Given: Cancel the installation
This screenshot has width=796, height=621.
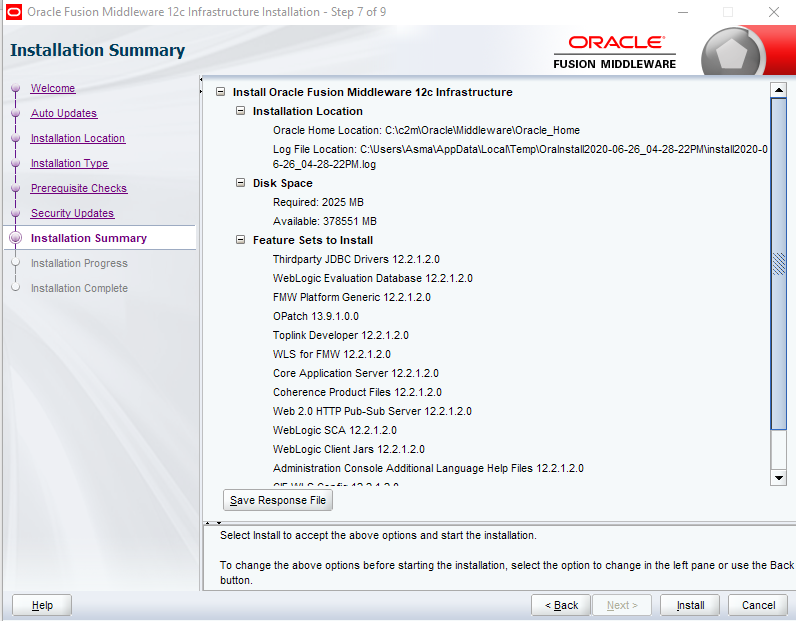Looking at the screenshot, I should pyautogui.click(x=758, y=605).
